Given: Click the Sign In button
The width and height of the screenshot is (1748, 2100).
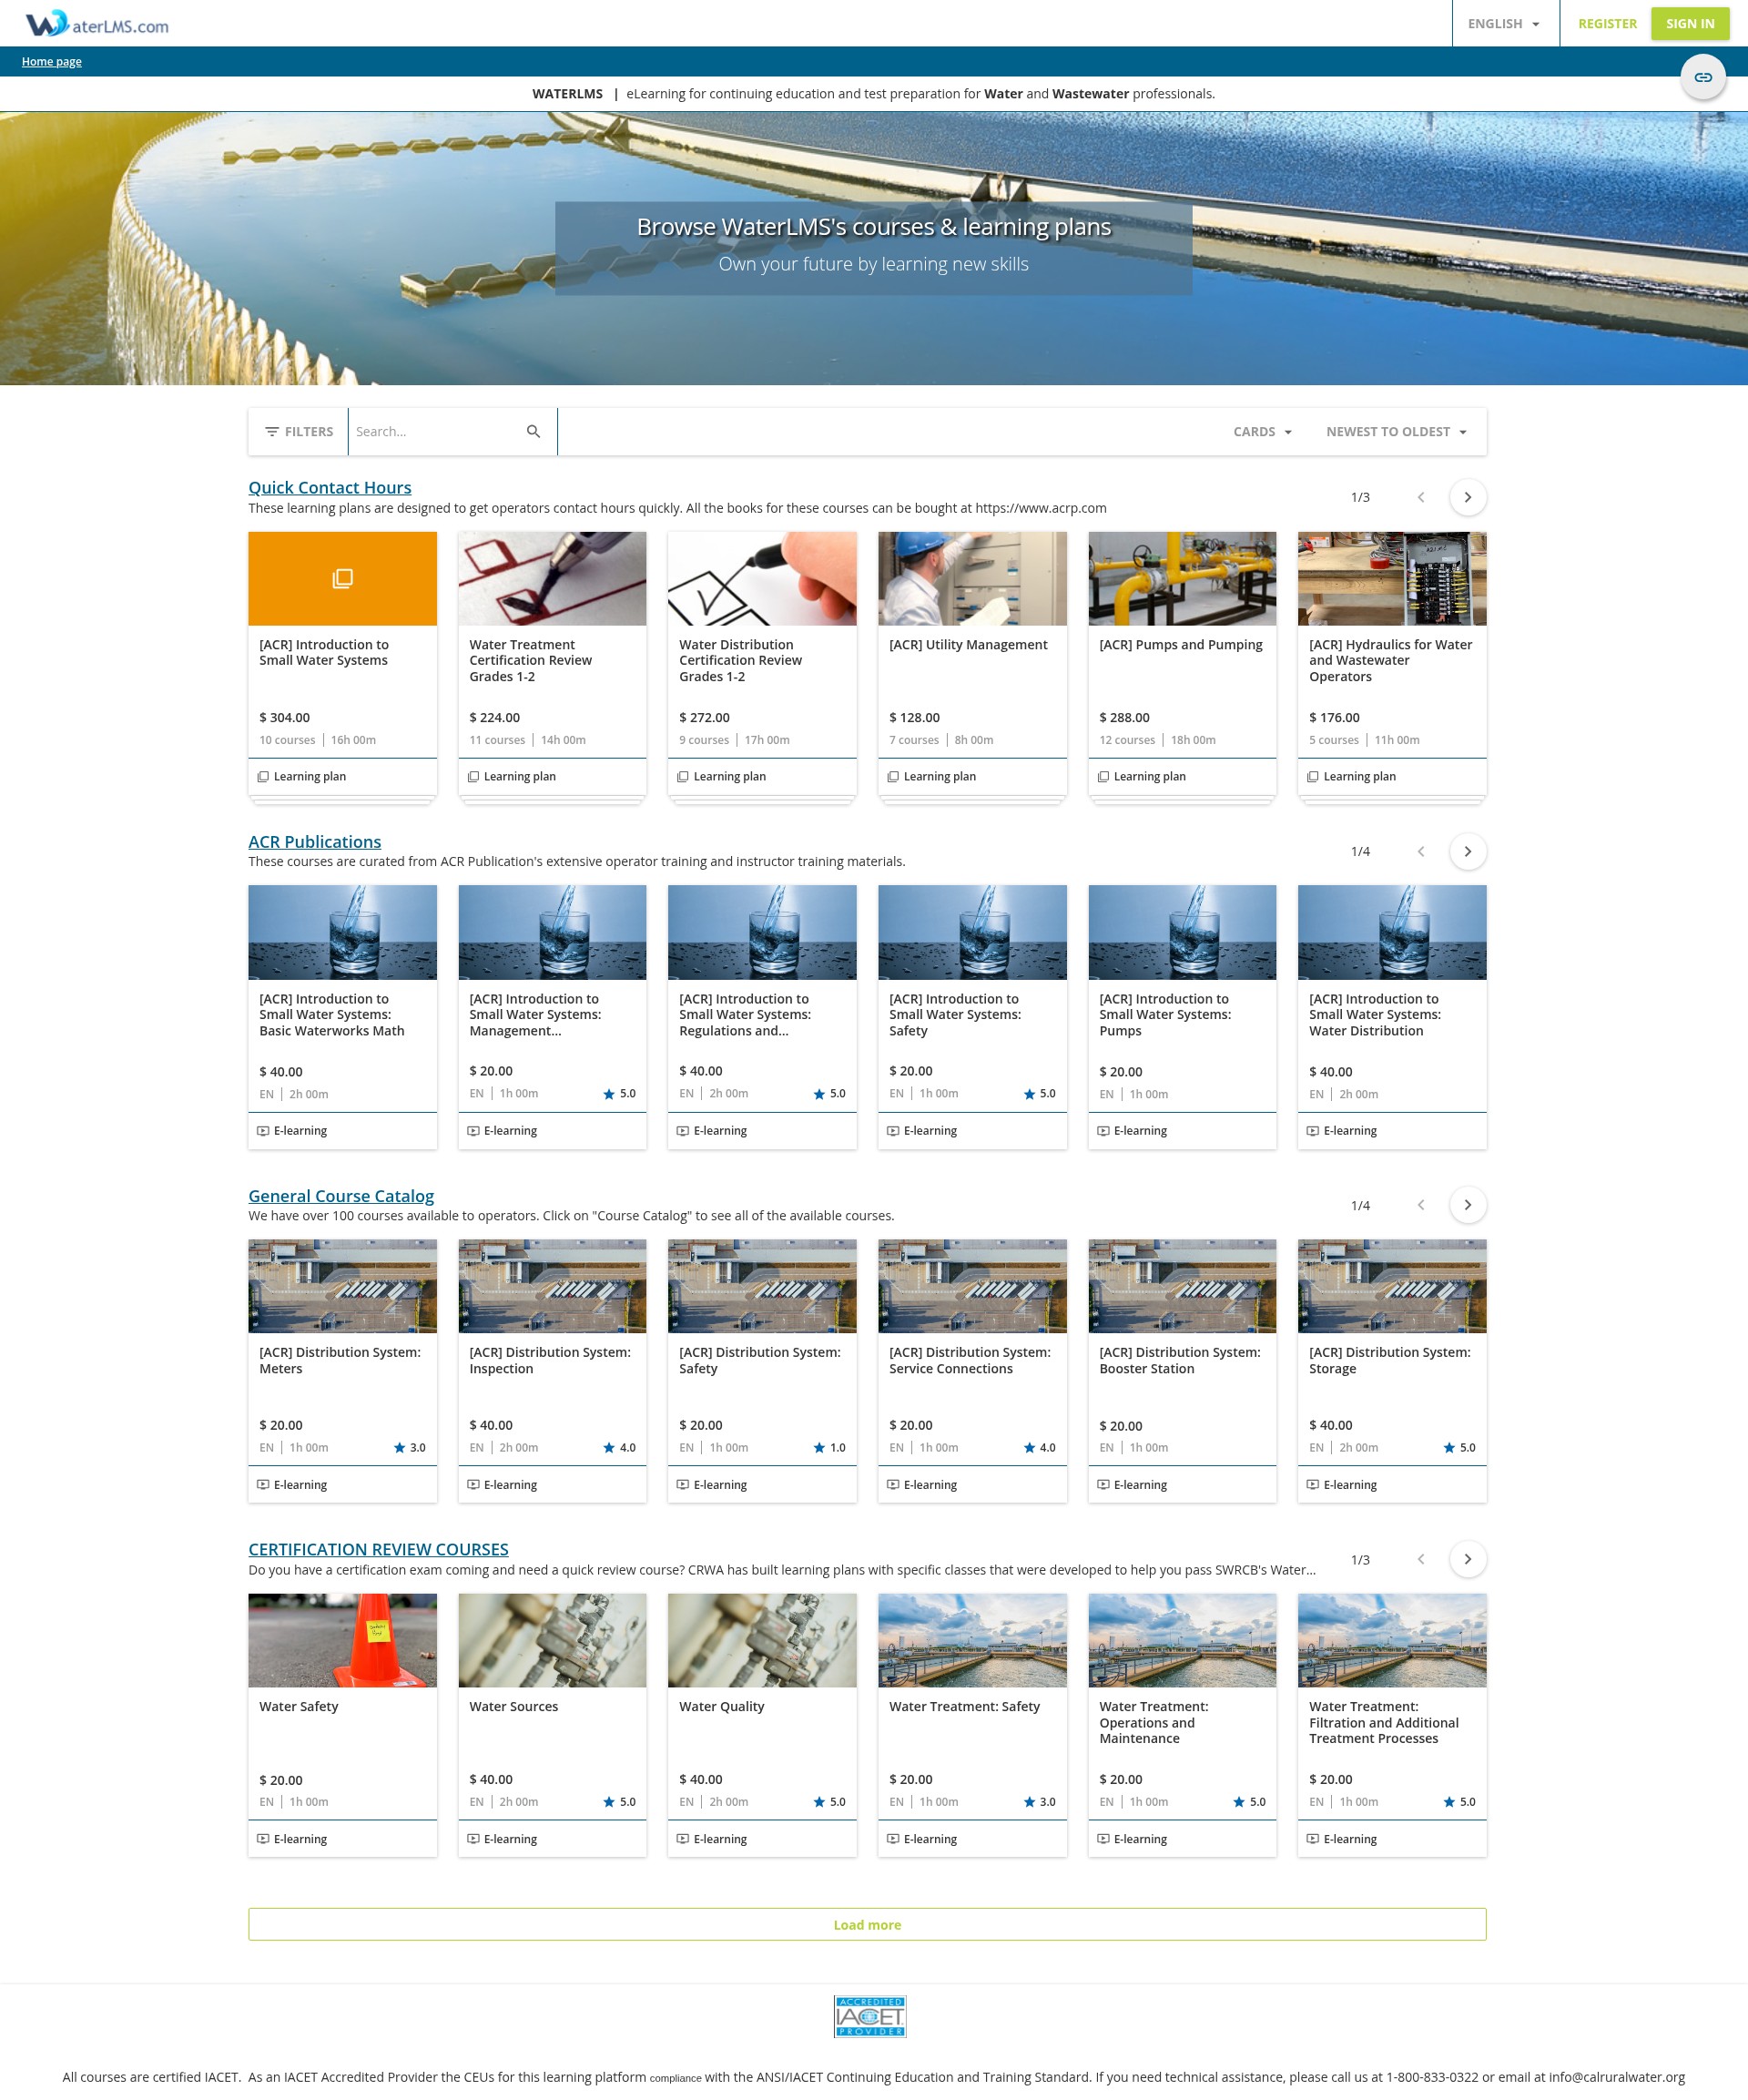Looking at the screenshot, I should (1690, 23).
